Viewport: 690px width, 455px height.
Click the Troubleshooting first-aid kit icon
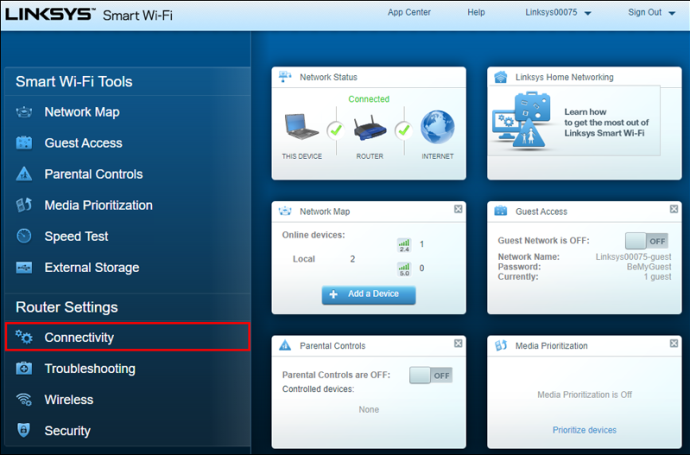click(x=24, y=368)
